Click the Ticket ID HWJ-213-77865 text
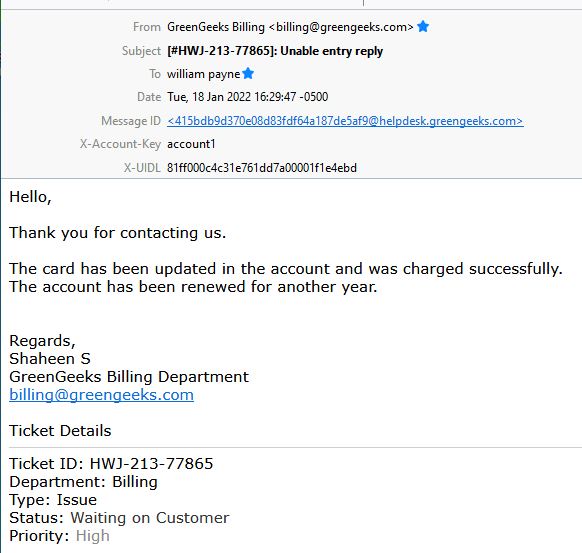The image size is (582, 553). [x=111, y=464]
